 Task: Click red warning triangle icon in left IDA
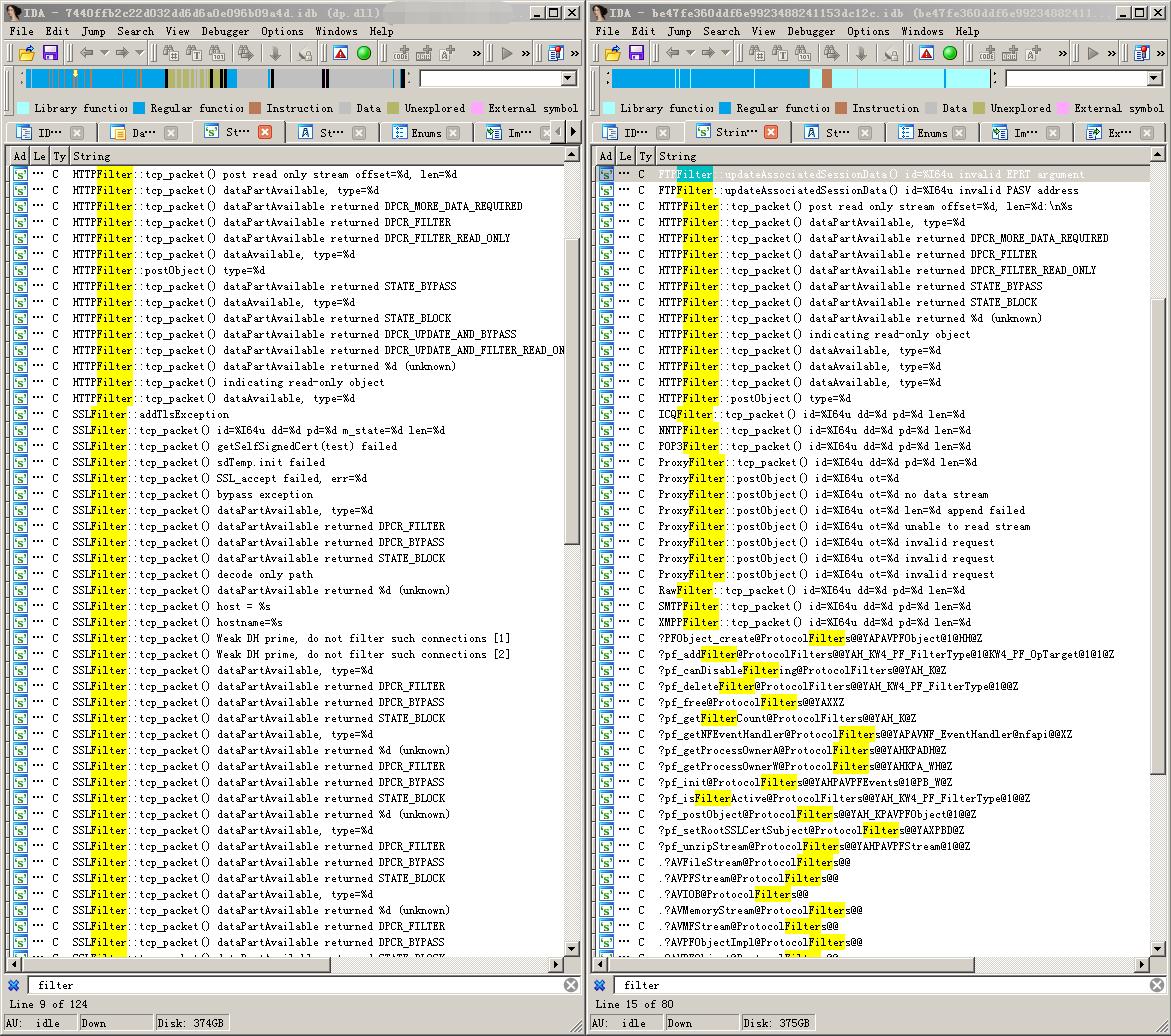pyautogui.click(x=341, y=53)
